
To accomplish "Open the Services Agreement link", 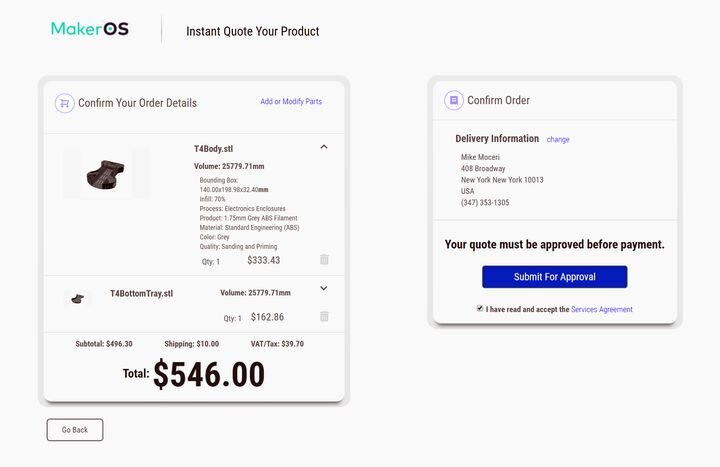I will pos(602,310).
